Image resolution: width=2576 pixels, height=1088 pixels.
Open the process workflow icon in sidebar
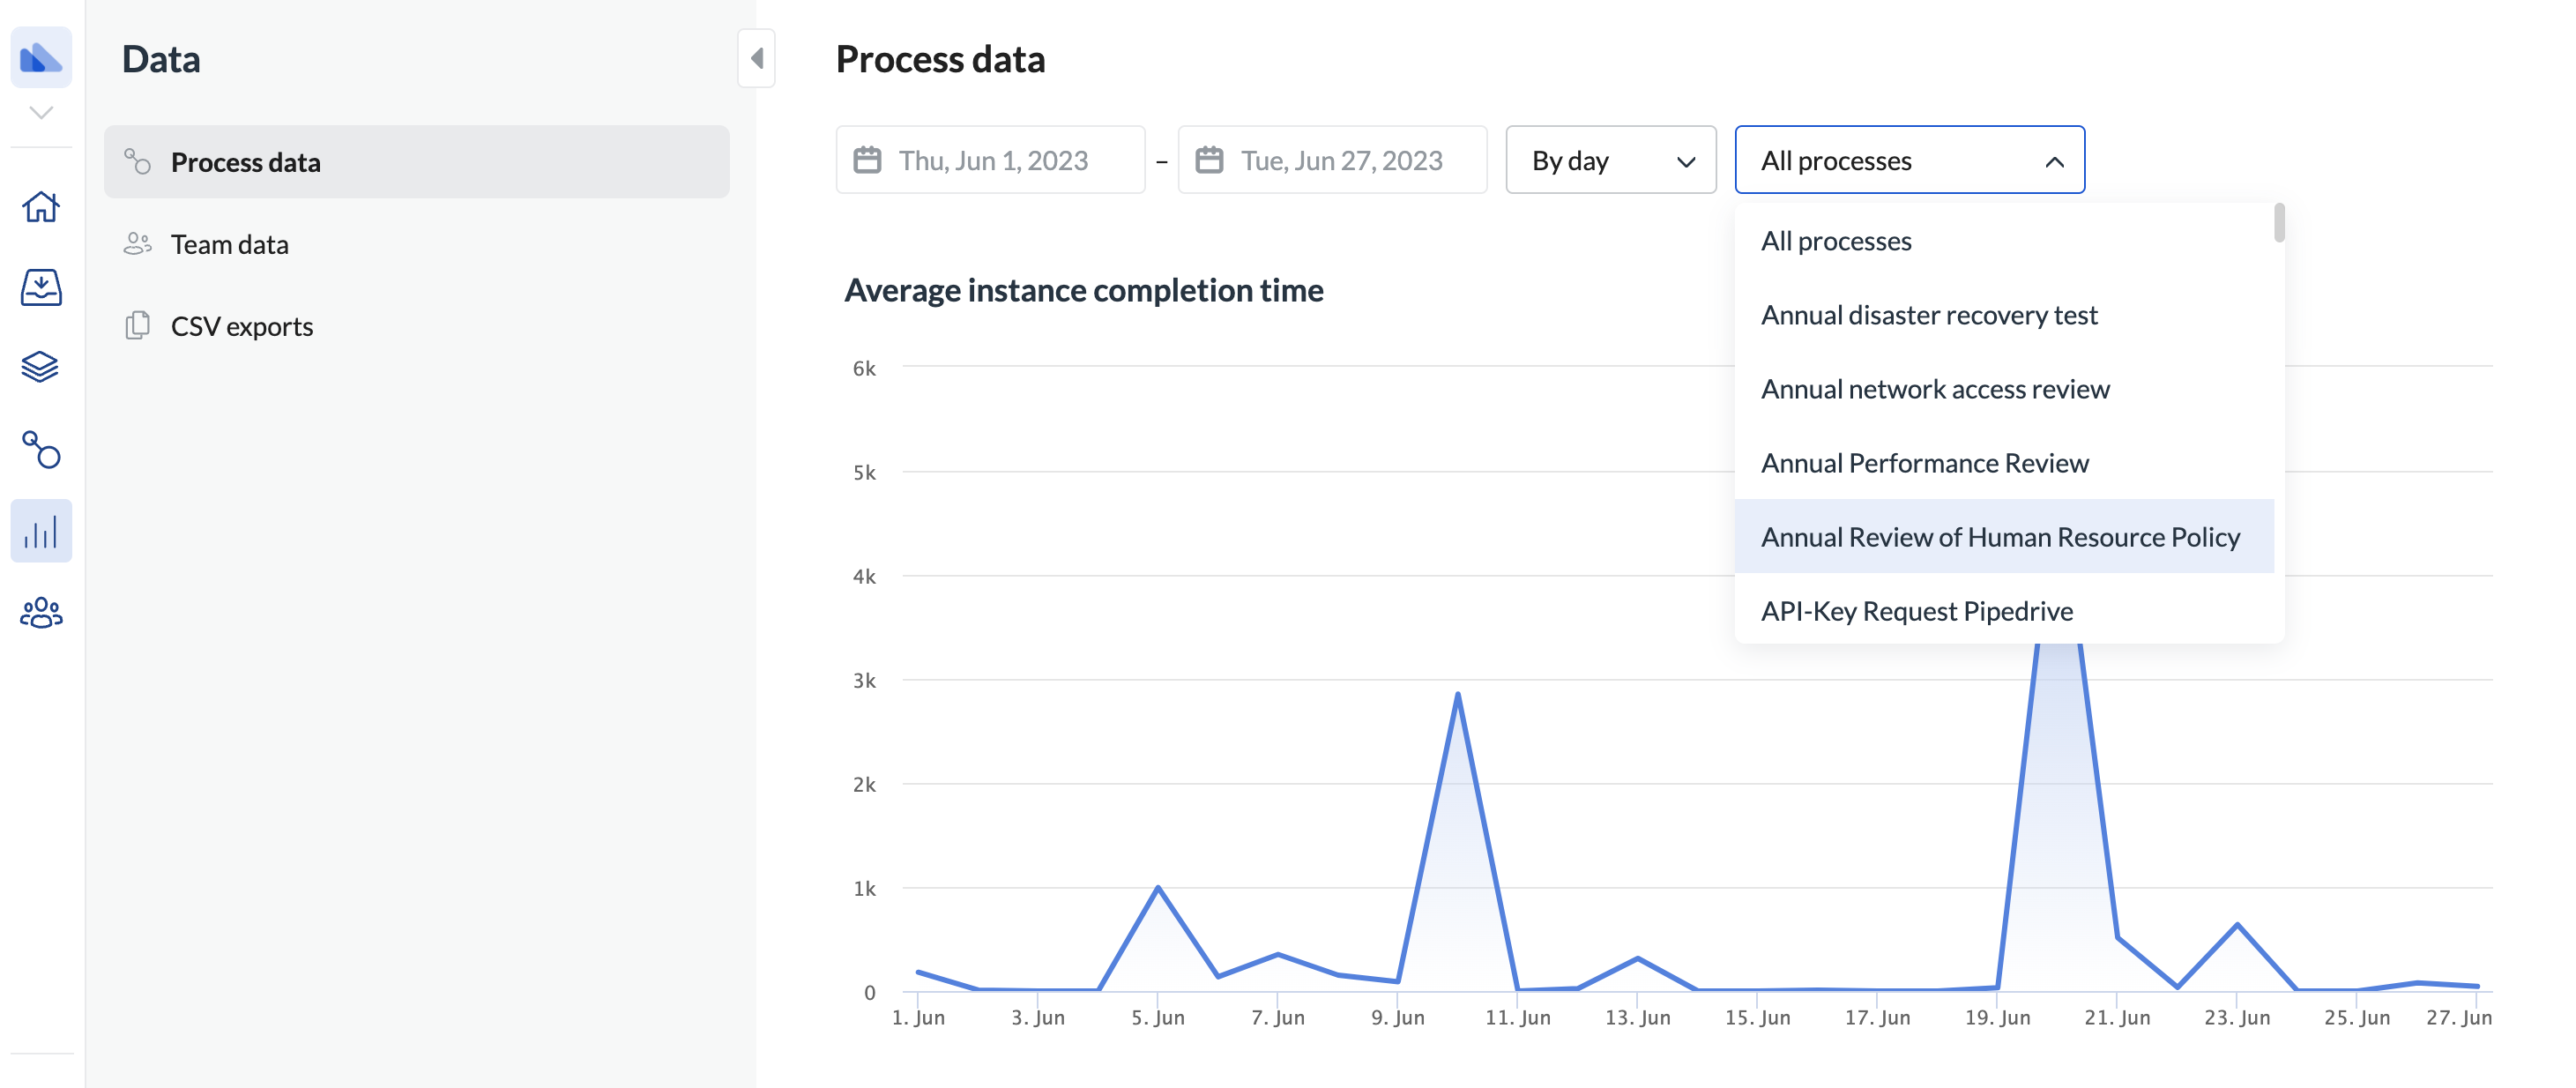coord(41,450)
